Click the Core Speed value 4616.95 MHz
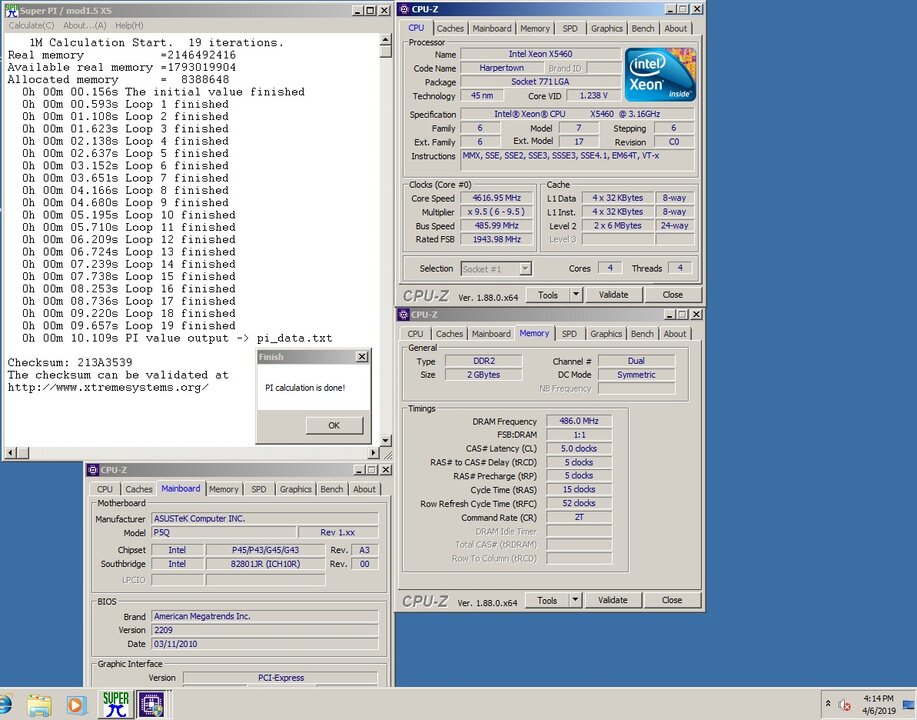This screenshot has height=720, width=917. (497, 198)
